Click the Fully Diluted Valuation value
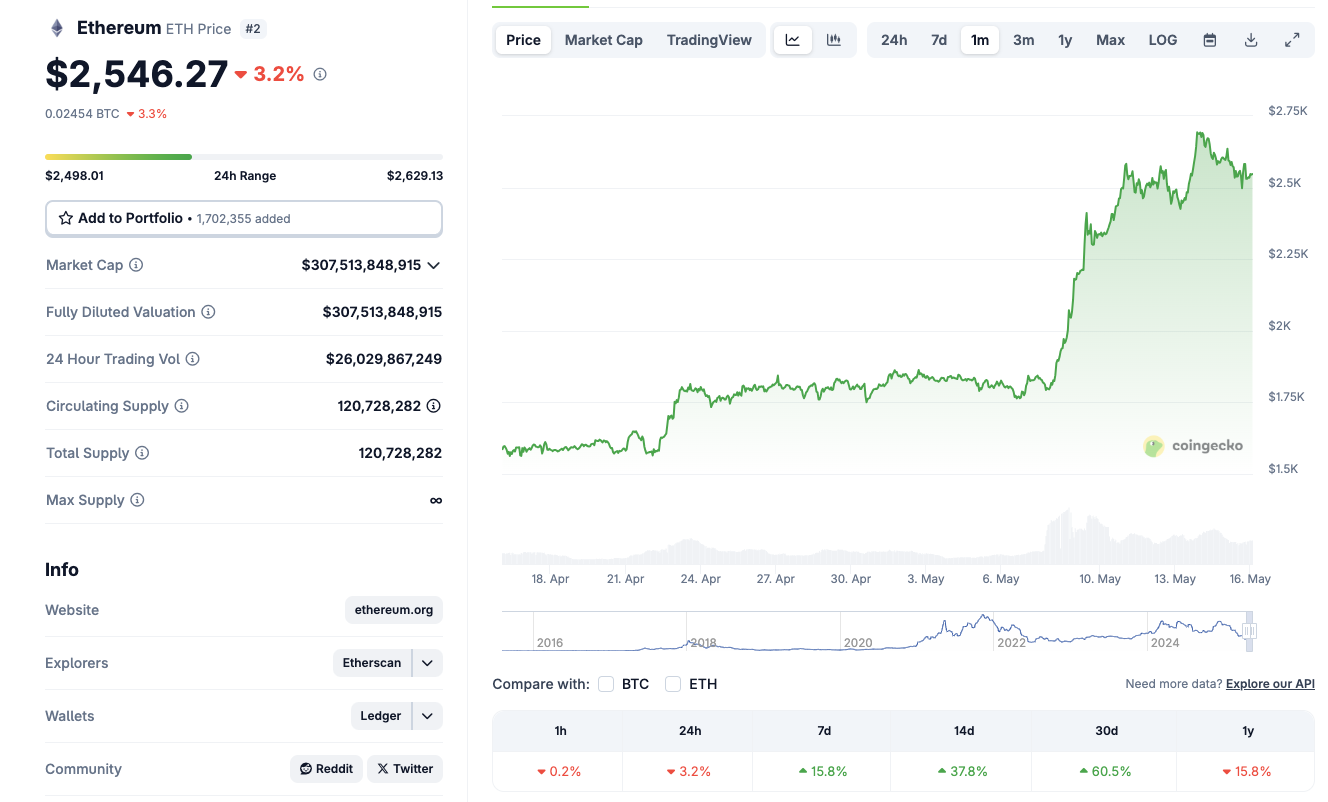 pos(382,312)
